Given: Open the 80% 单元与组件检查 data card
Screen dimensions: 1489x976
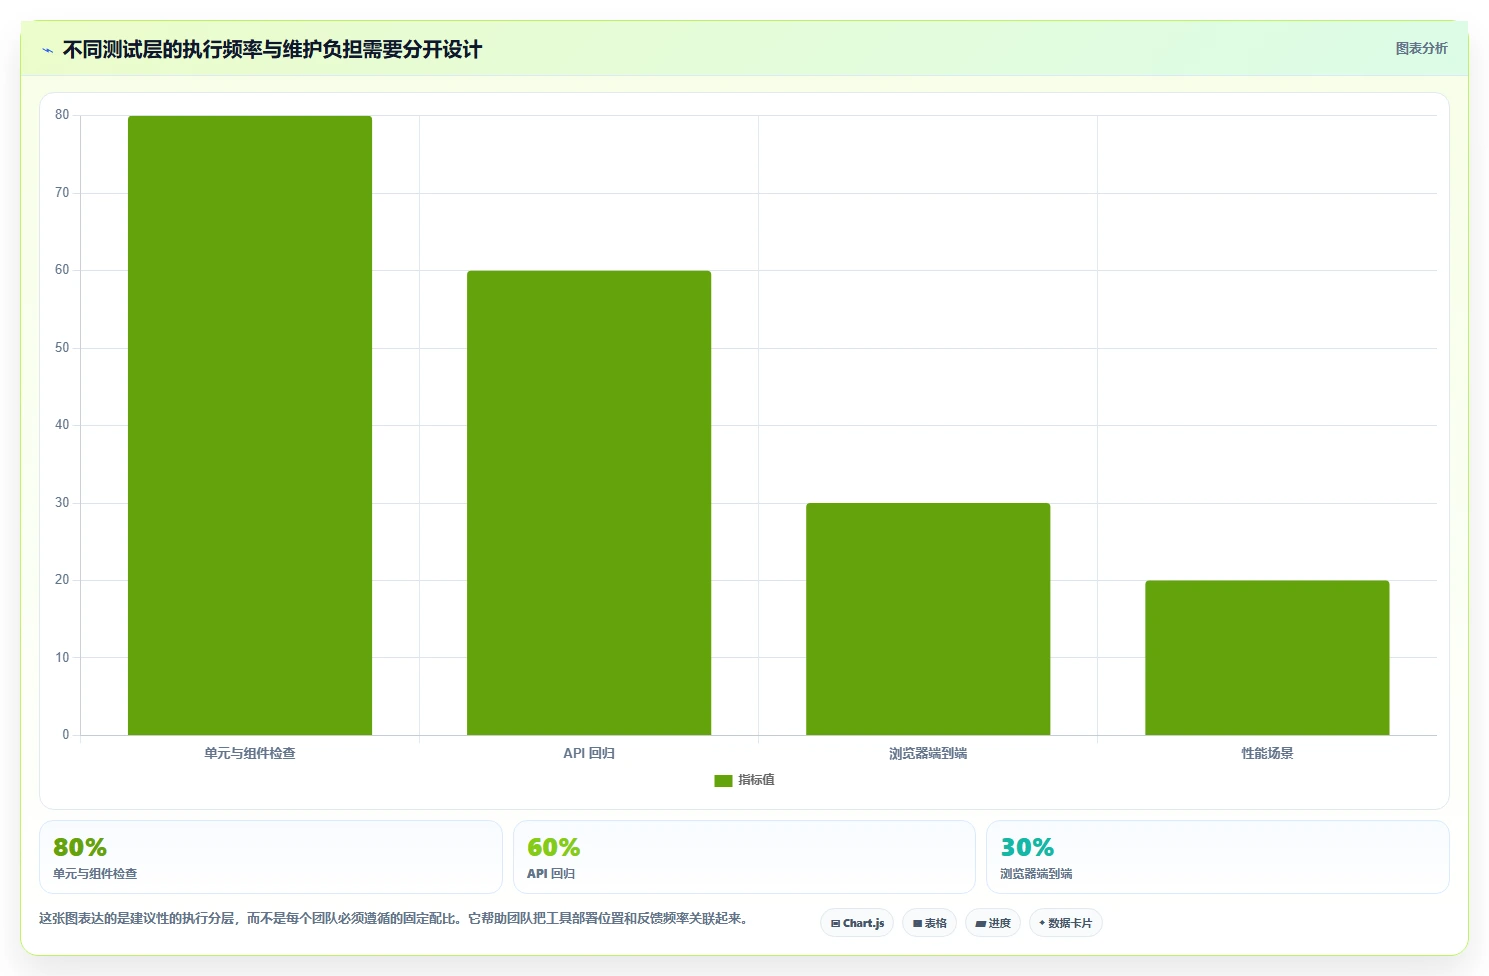Looking at the screenshot, I should click(271, 857).
